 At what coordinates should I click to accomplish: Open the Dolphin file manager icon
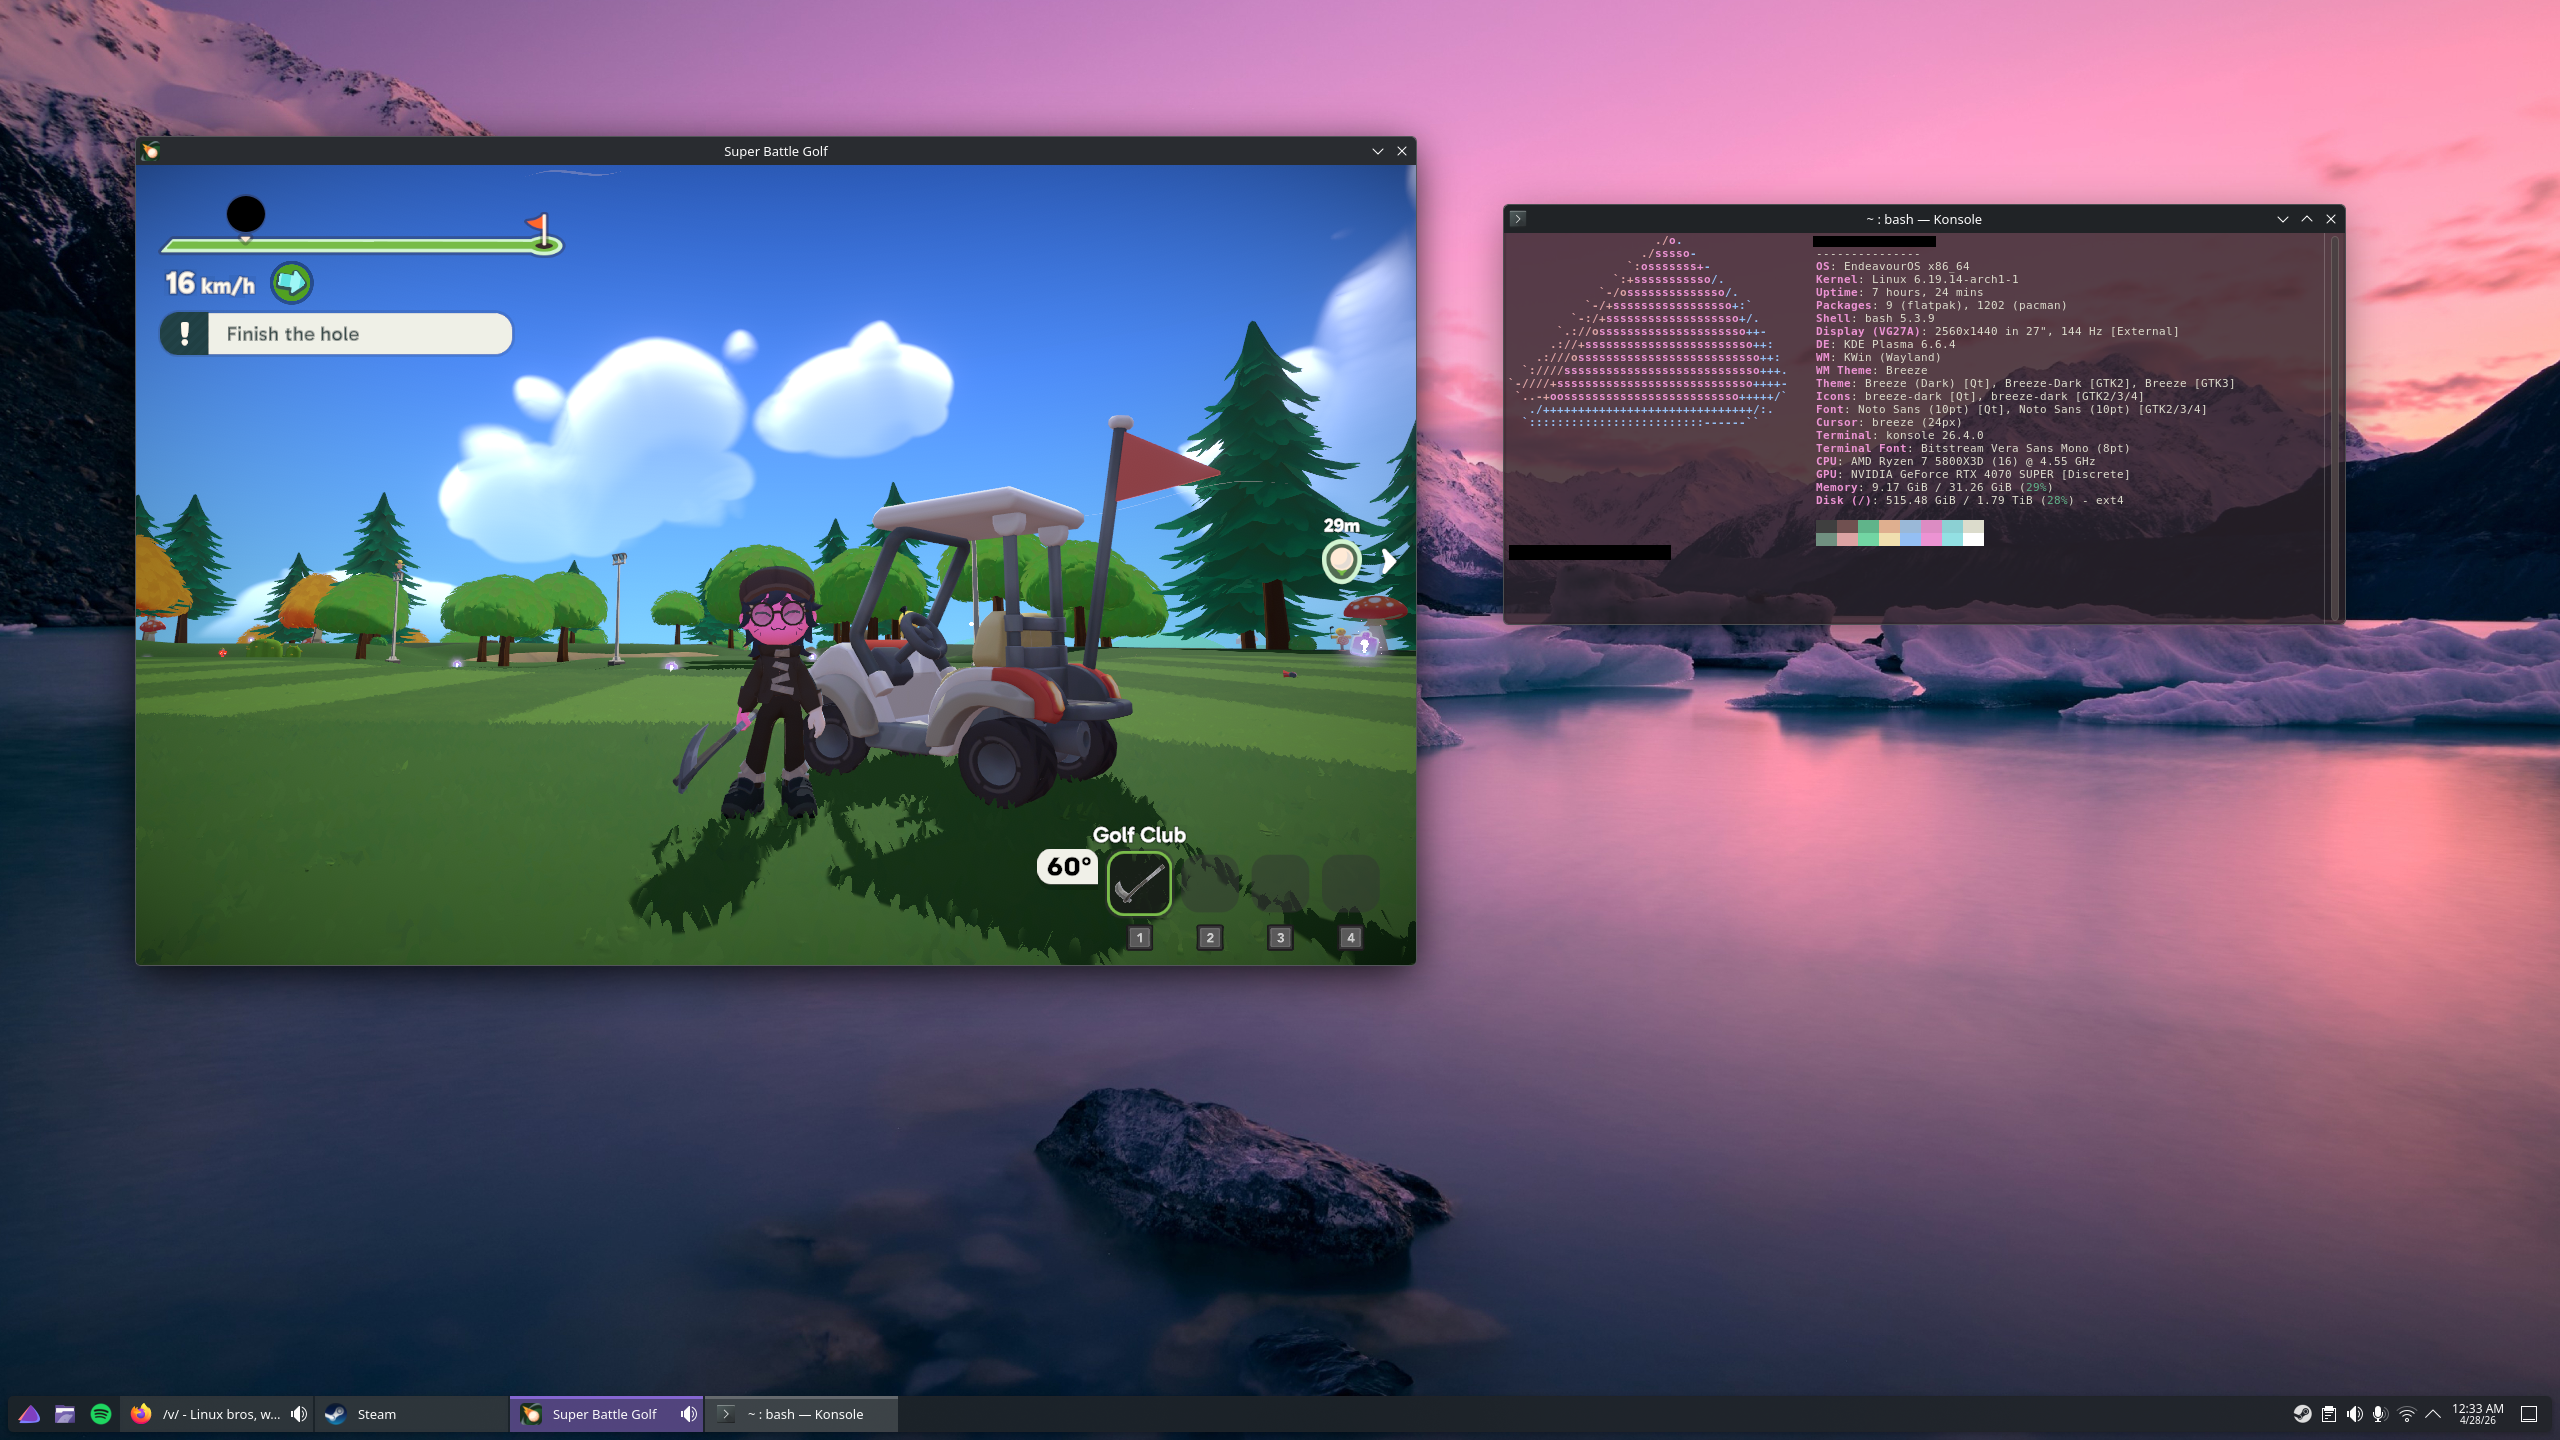(x=65, y=1414)
